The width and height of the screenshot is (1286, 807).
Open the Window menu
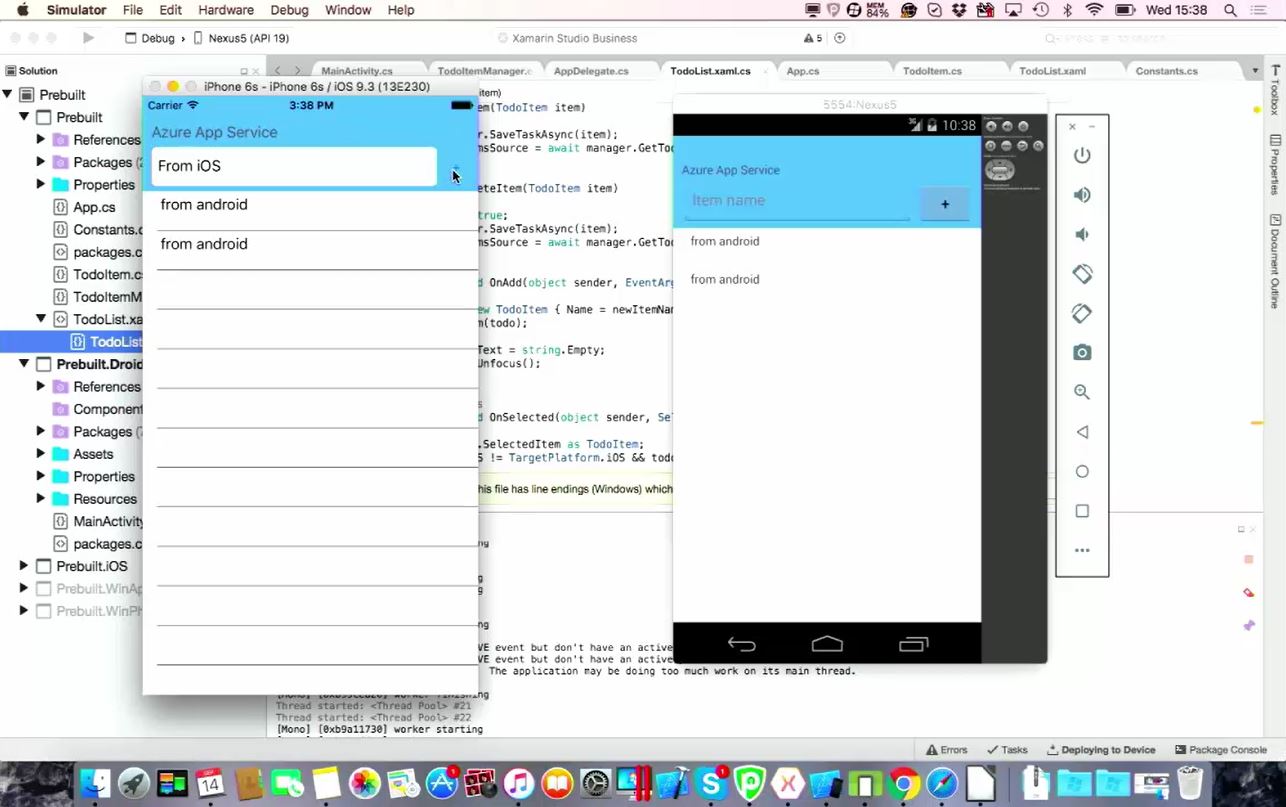click(348, 10)
